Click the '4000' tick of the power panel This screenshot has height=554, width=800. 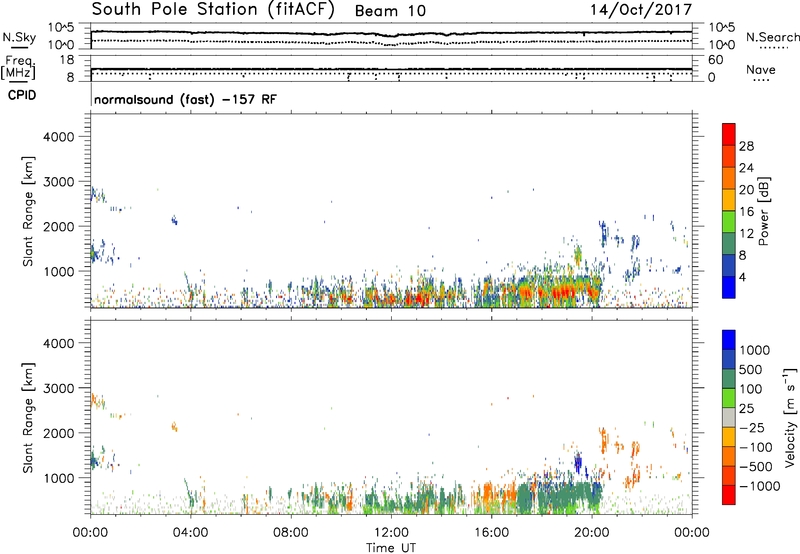tap(58, 137)
